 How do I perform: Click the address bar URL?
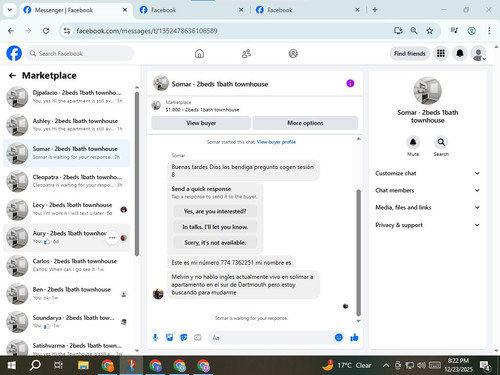(x=147, y=31)
